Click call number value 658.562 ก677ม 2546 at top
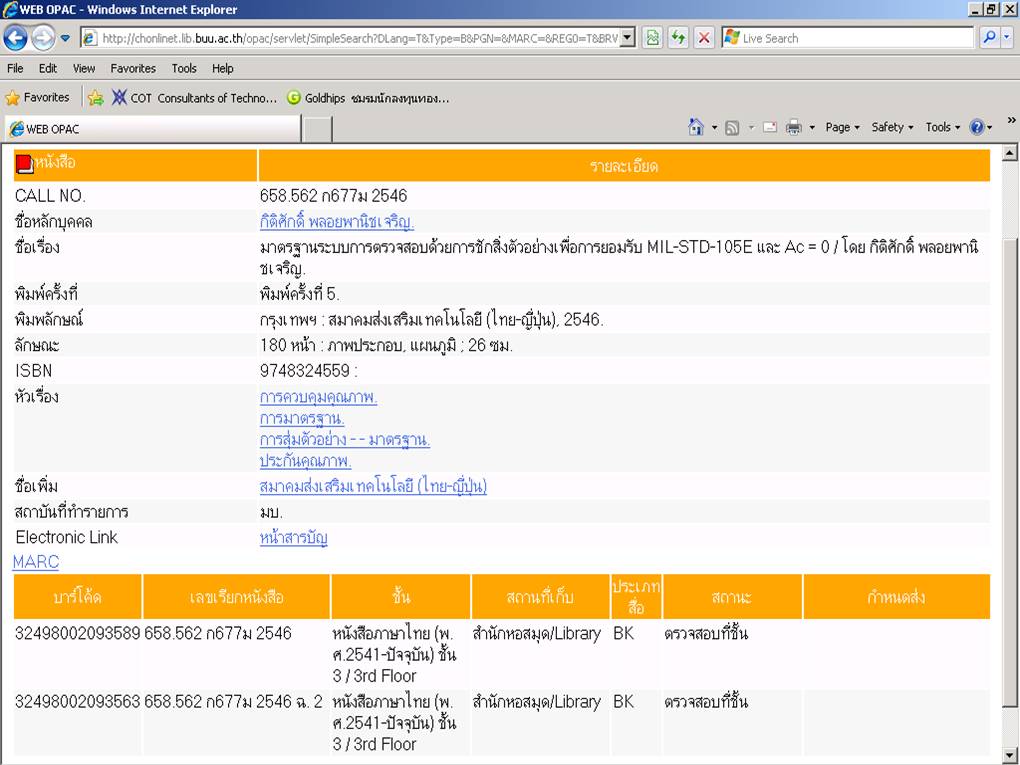1020x765 pixels. pos(333,196)
